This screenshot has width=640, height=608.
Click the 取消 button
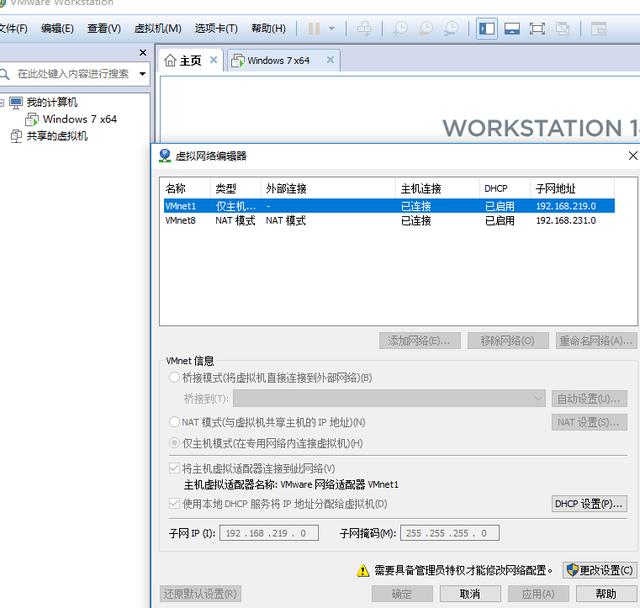tap(470, 594)
